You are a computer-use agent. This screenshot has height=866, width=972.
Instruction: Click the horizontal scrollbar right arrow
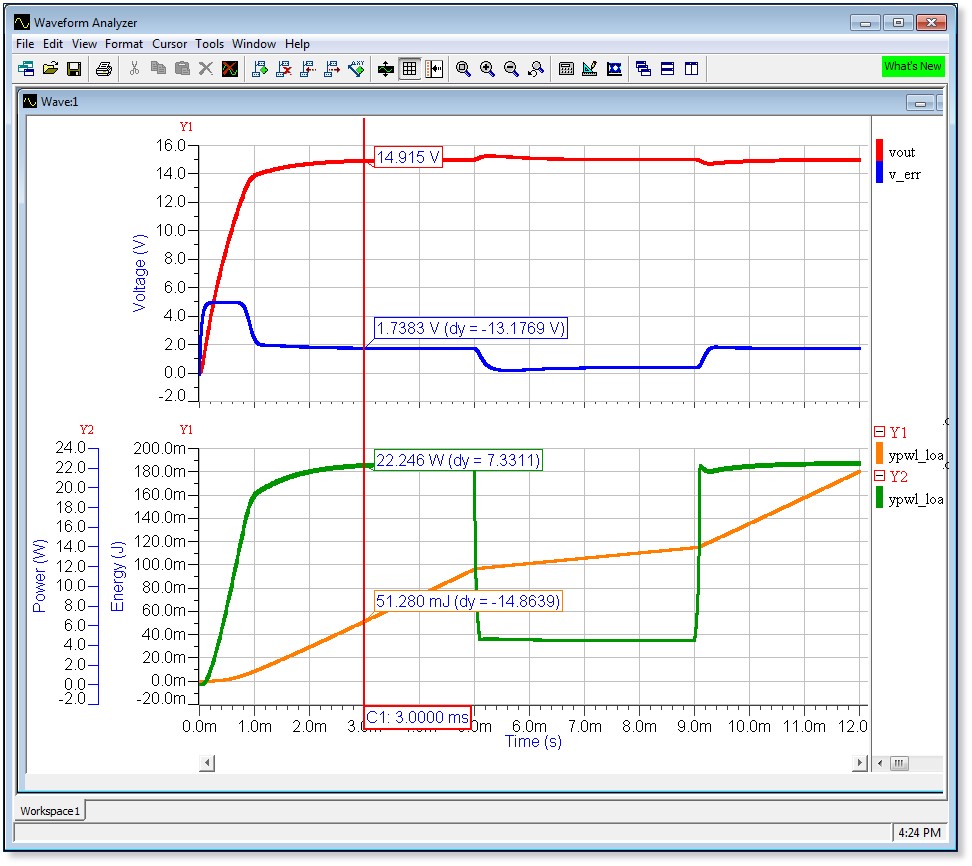click(859, 763)
